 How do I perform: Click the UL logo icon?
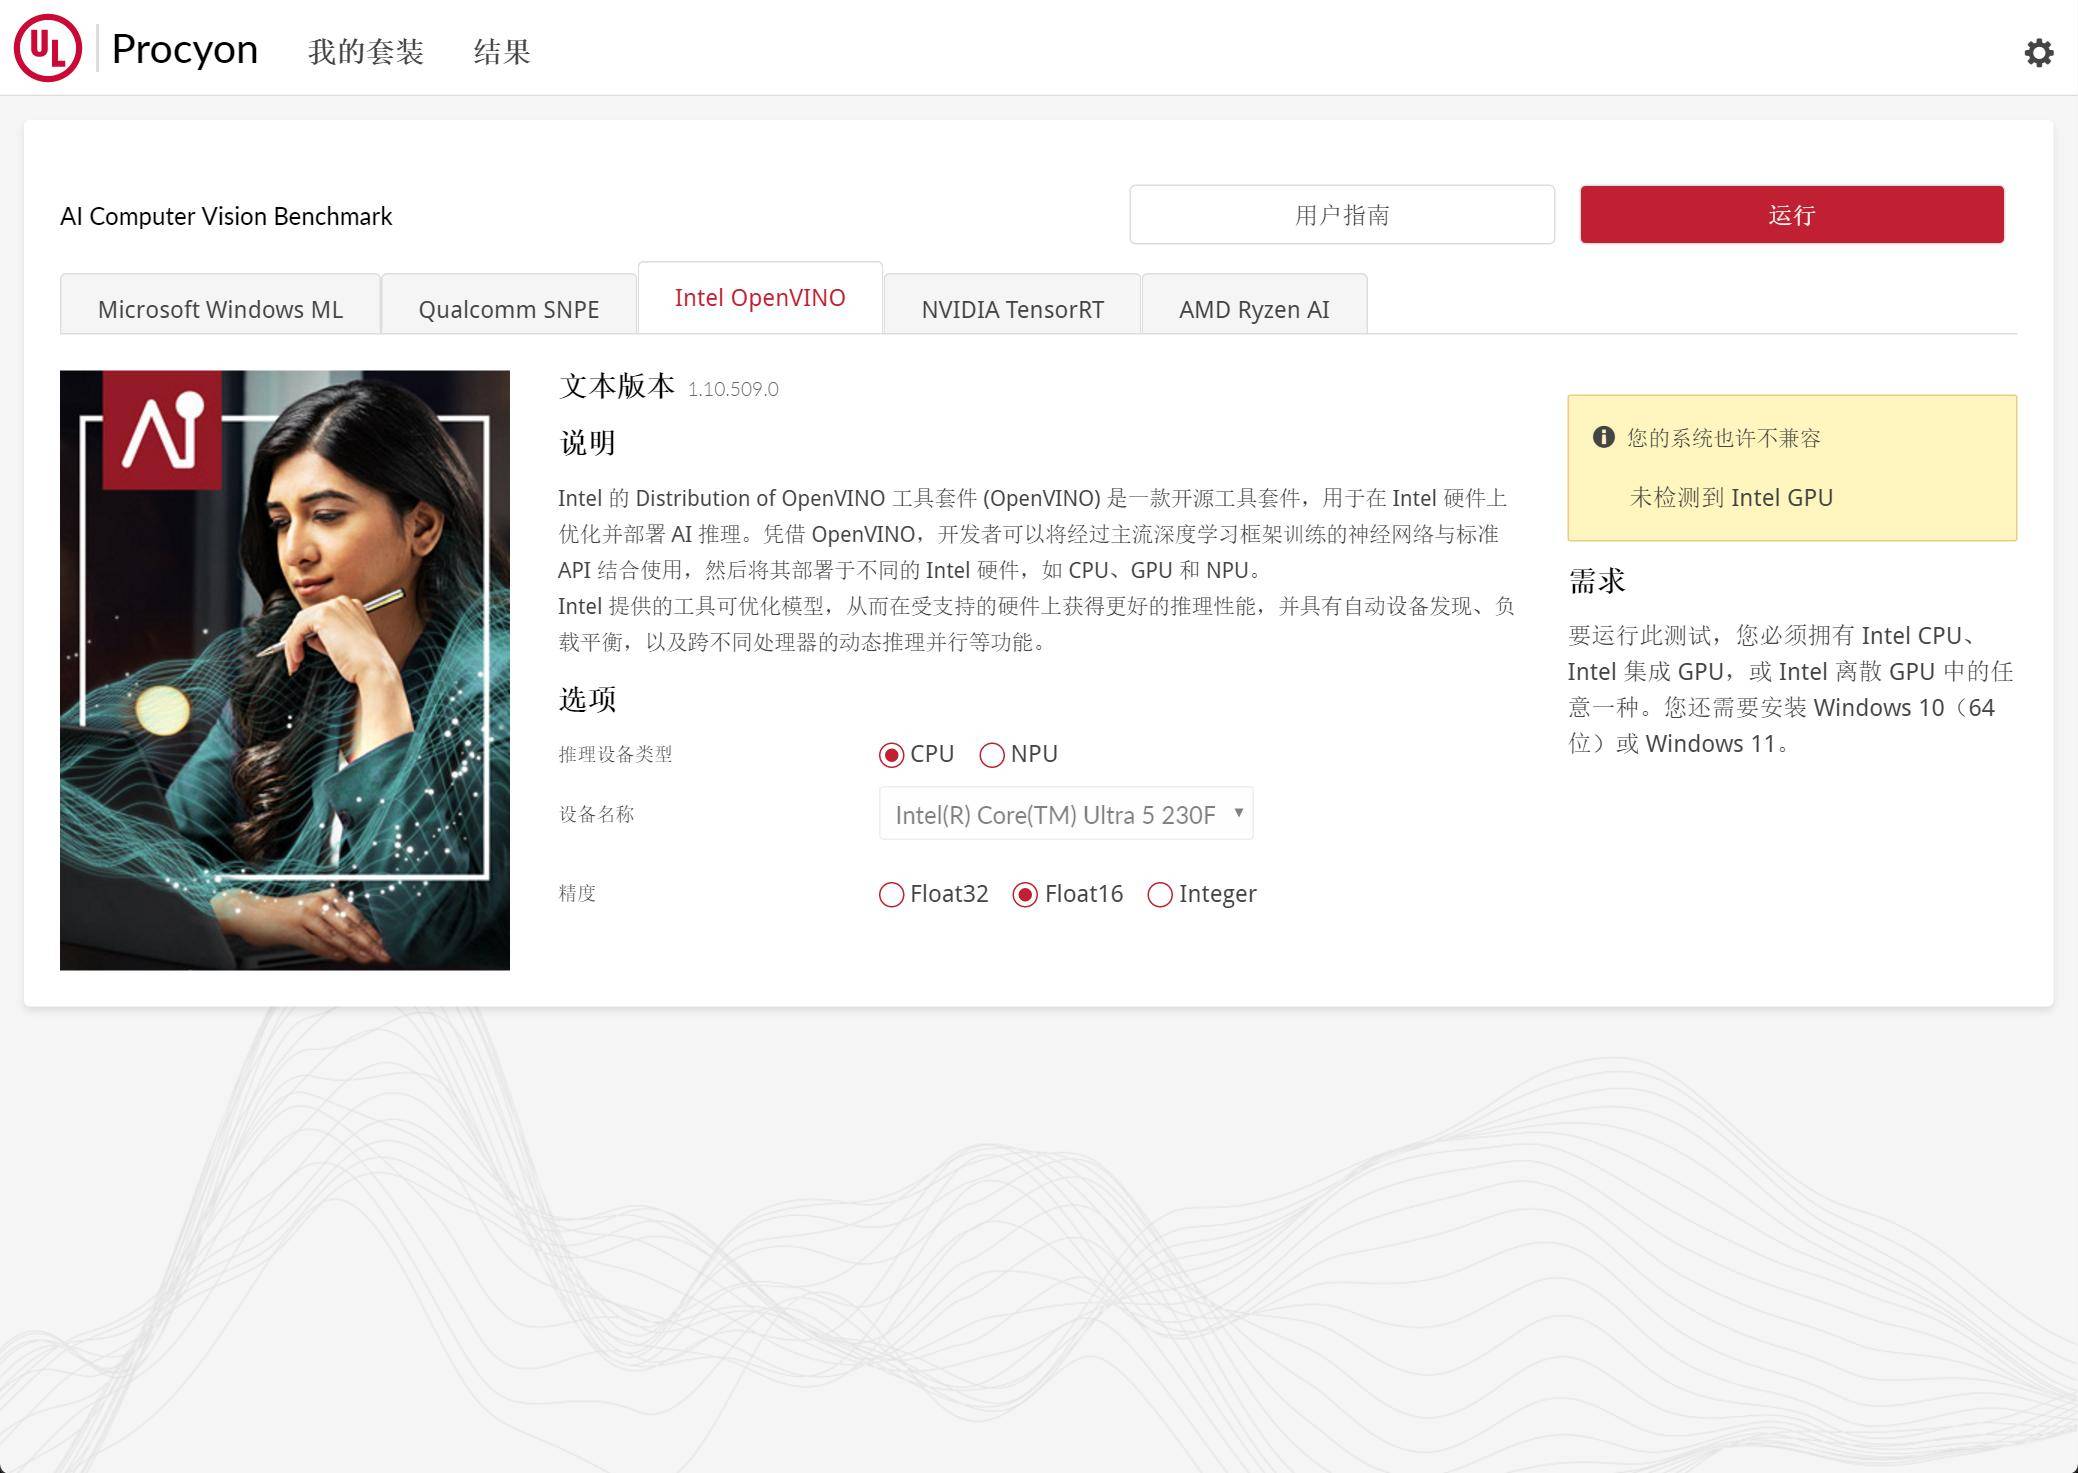47,48
